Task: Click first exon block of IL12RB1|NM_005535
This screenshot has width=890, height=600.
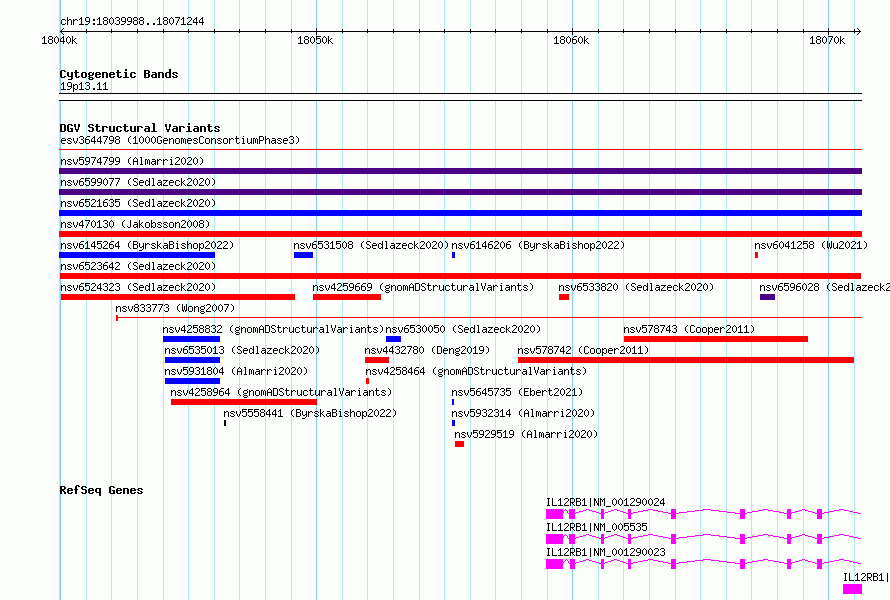Action: 555,539
